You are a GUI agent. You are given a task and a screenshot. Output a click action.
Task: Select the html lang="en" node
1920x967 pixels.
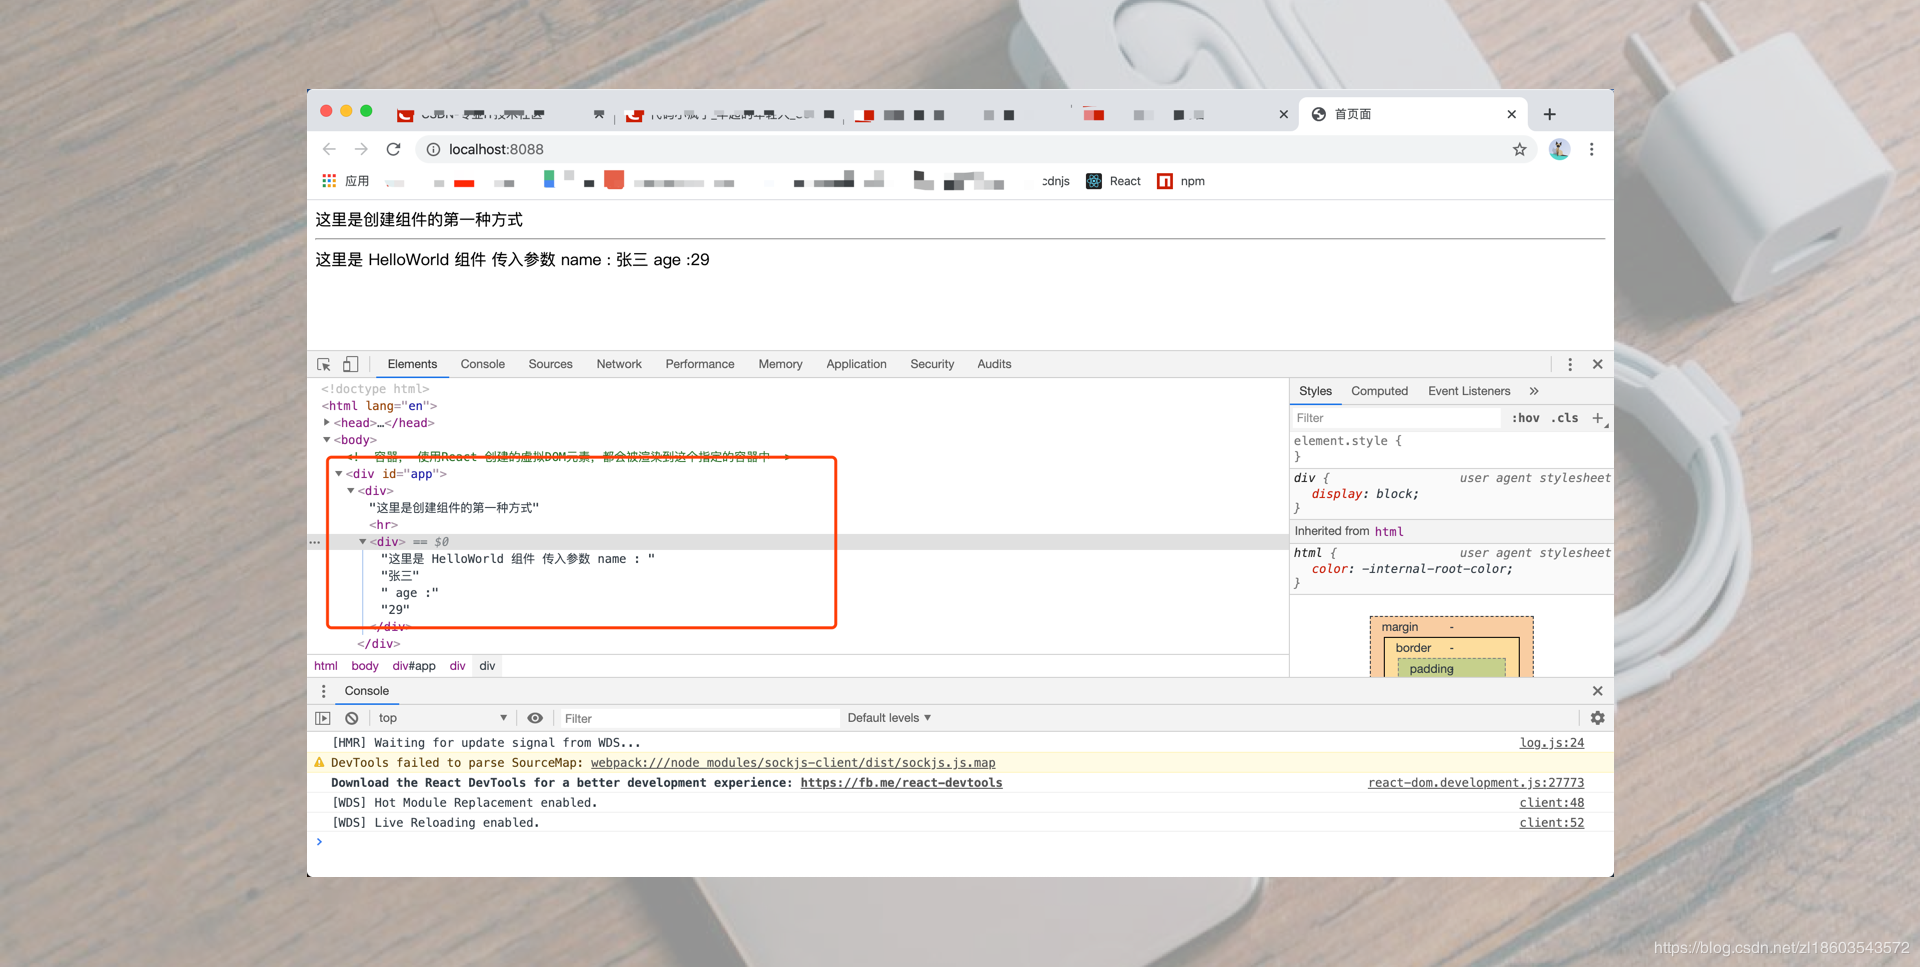point(379,406)
